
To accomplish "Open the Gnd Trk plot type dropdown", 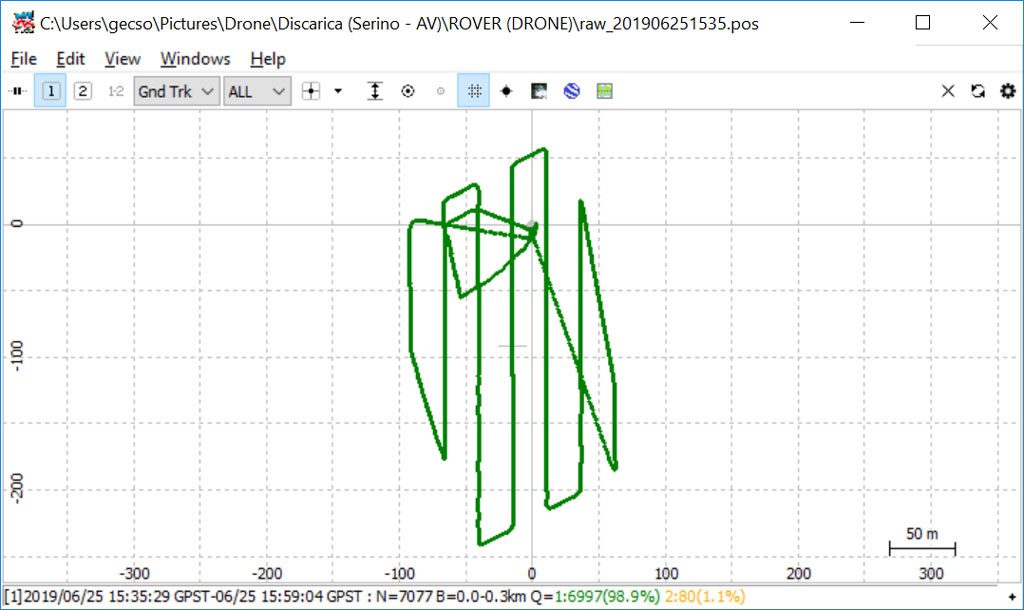I will tap(177, 91).
